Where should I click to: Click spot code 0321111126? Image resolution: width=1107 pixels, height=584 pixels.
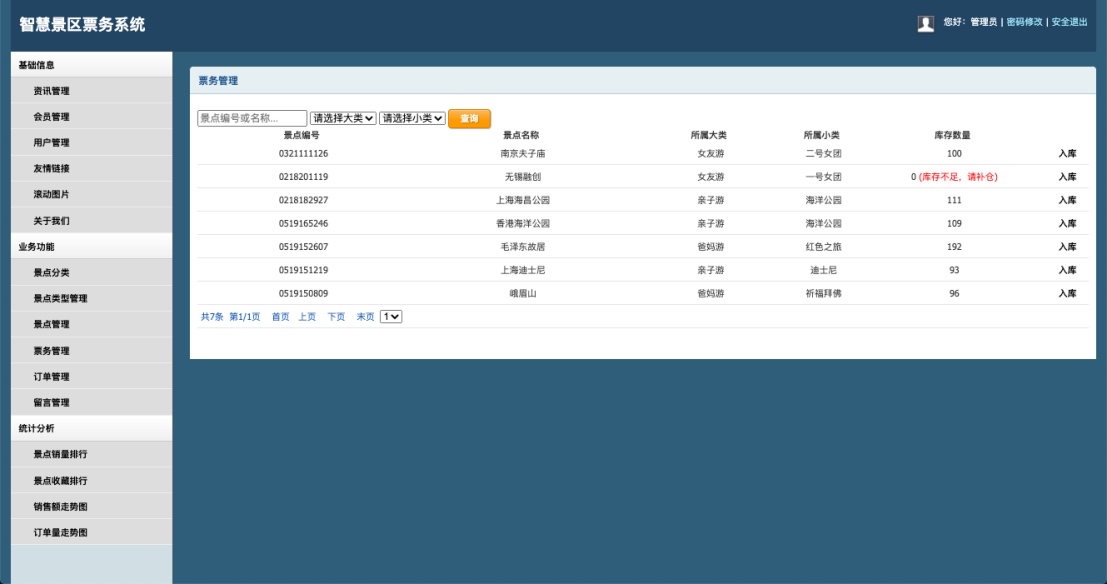[x=304, y=153]
